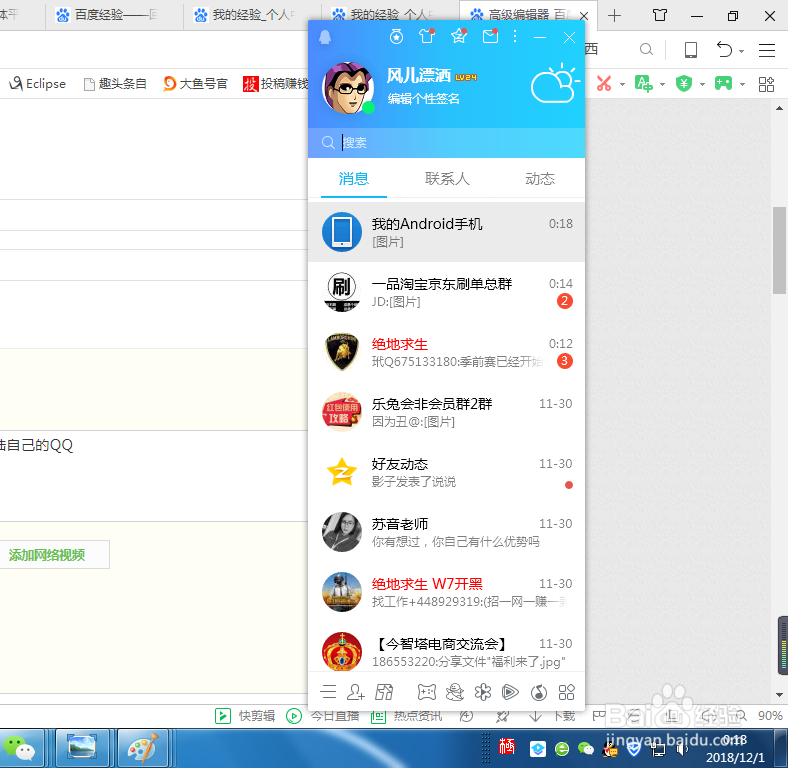The width and height of the screenshot is (788, 768).
Task: Switch to the first 我的经验_个人 tab
Action: (252, 15)
